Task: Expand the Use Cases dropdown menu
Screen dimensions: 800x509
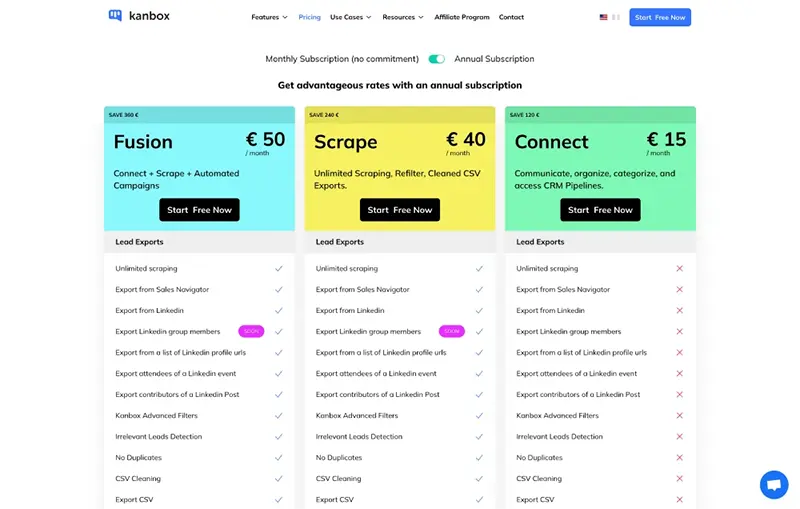Action: coord(350,17)
